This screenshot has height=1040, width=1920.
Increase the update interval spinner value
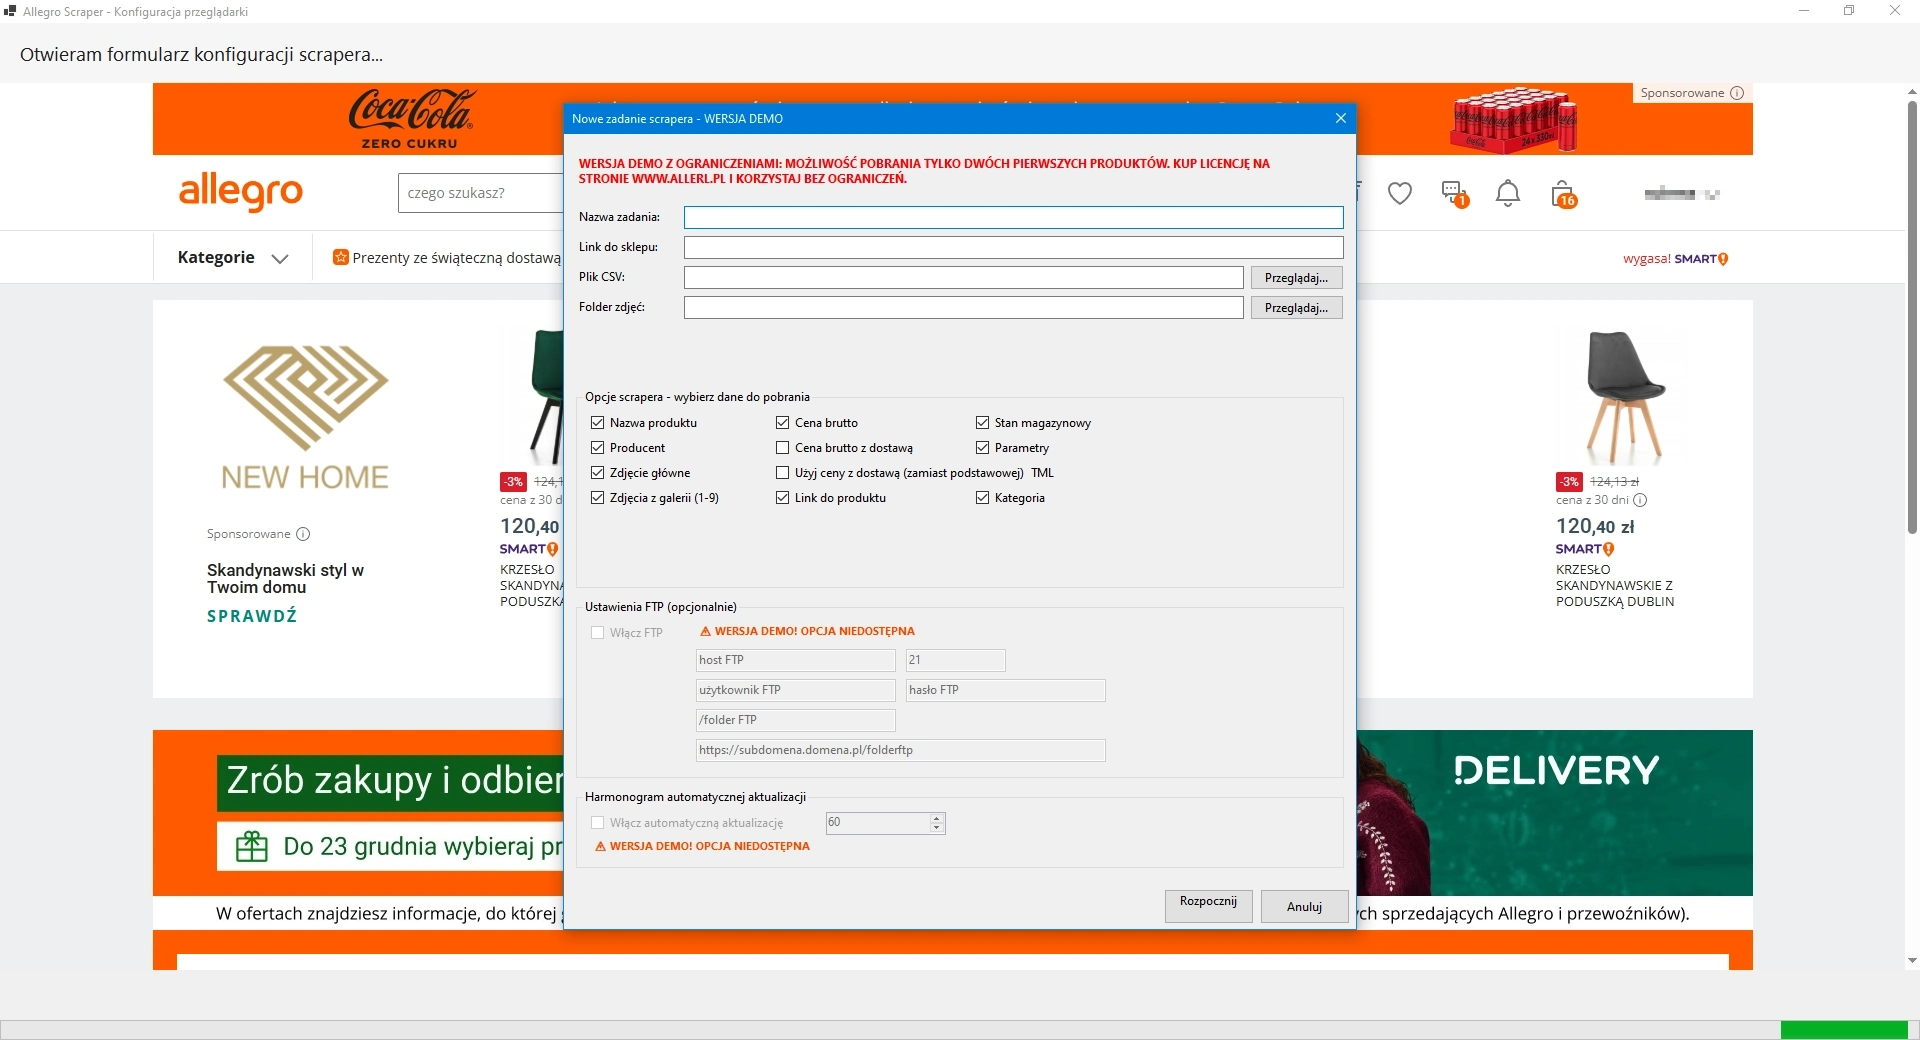tap(937, 818)
